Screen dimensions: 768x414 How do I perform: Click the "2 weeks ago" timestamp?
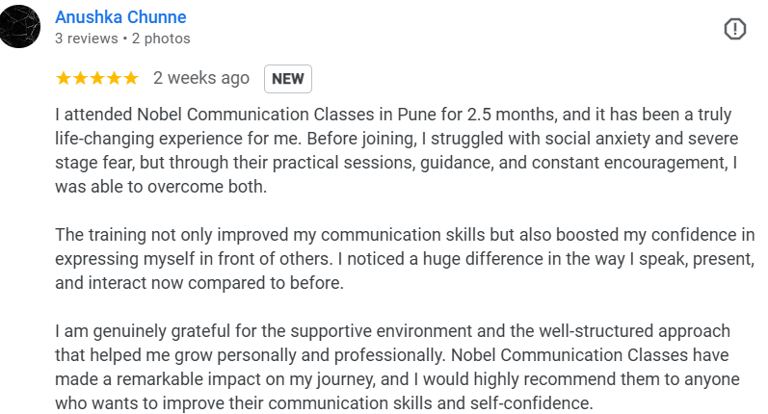click(201, 78)
